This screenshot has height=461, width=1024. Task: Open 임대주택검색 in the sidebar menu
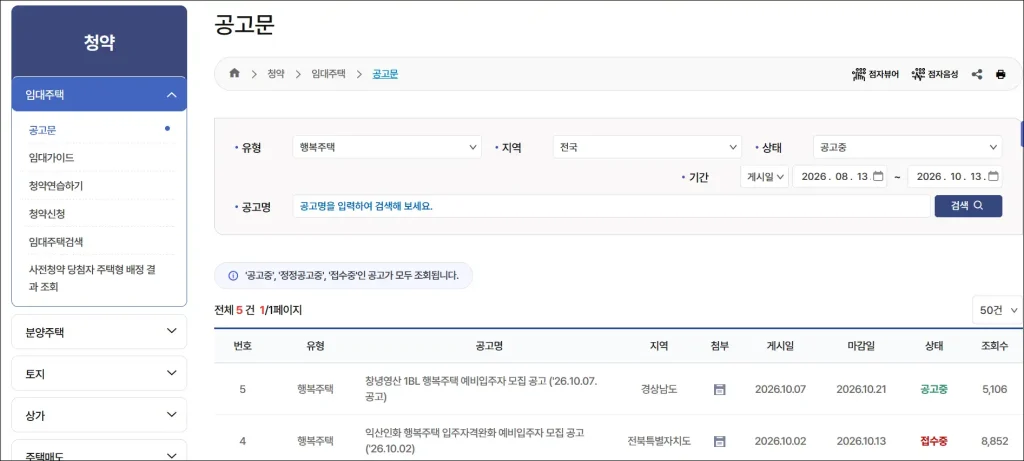click(56, 242)
